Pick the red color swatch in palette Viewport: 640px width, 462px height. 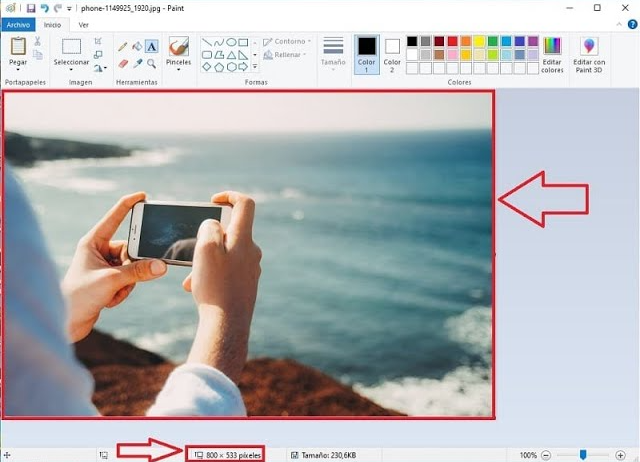pos(453,42)
